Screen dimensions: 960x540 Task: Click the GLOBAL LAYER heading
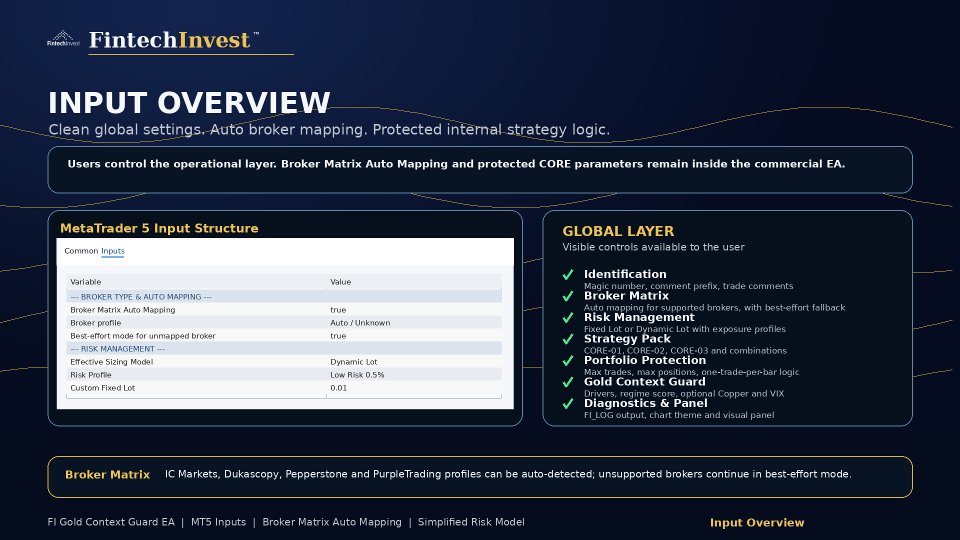[618, 231]
